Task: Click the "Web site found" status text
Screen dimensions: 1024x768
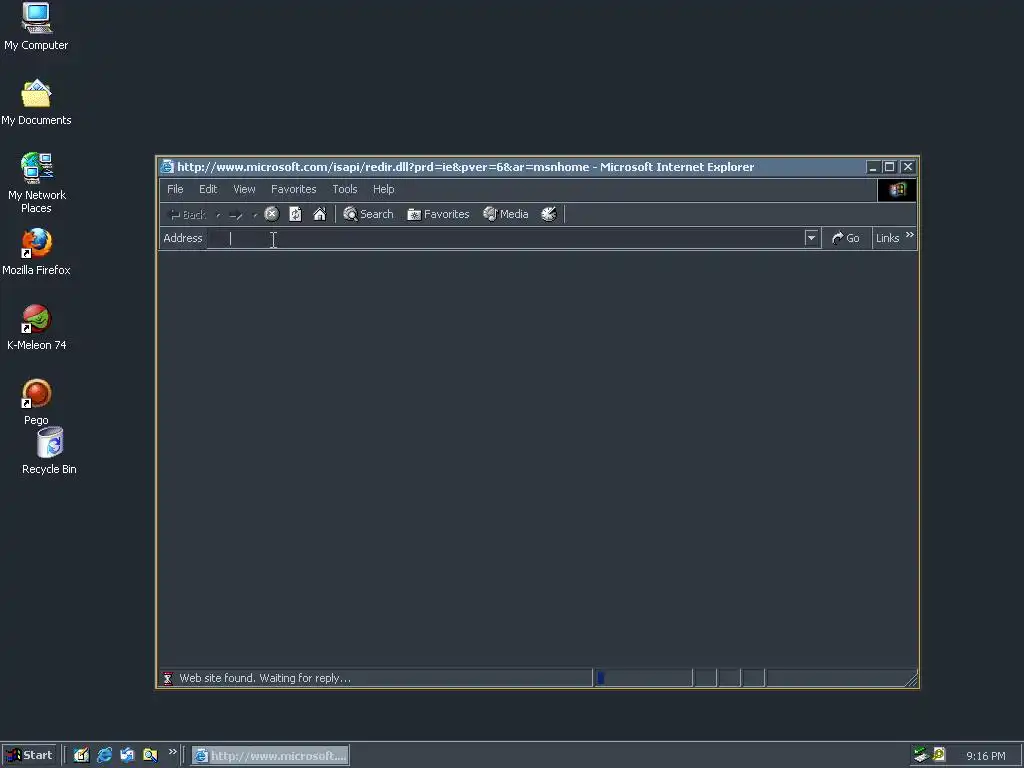Action: coord(265,679)
